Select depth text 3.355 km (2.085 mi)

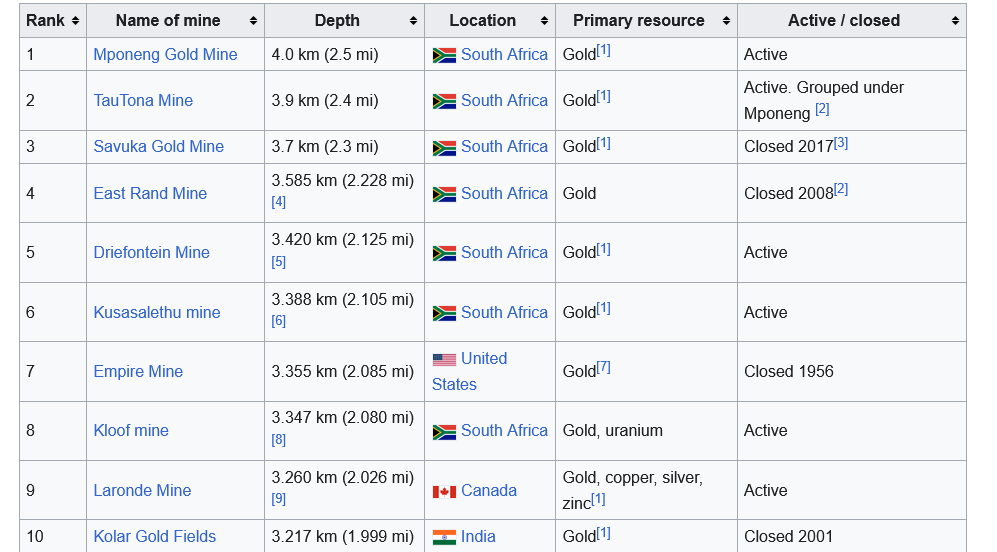click(343, 371)
